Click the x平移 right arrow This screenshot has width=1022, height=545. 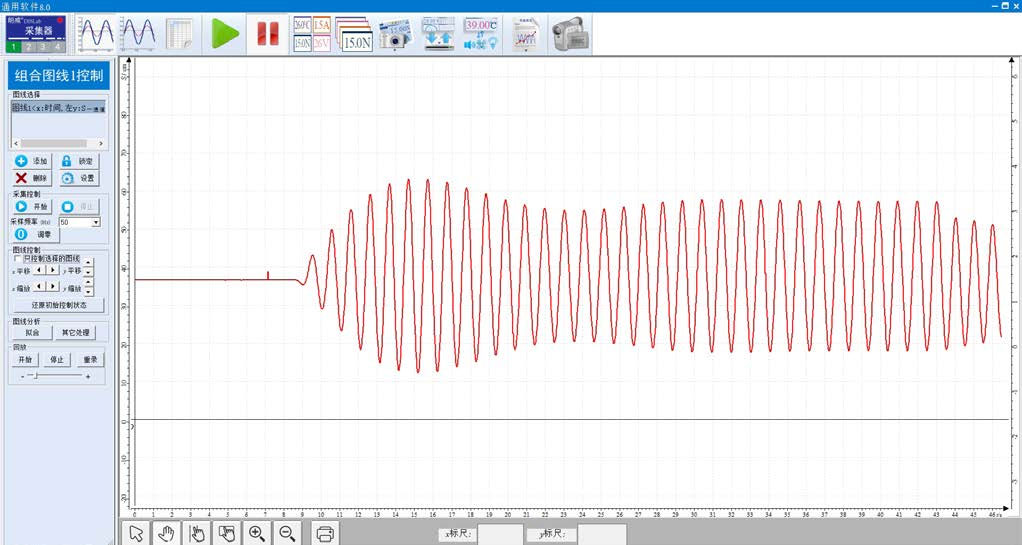52,270
